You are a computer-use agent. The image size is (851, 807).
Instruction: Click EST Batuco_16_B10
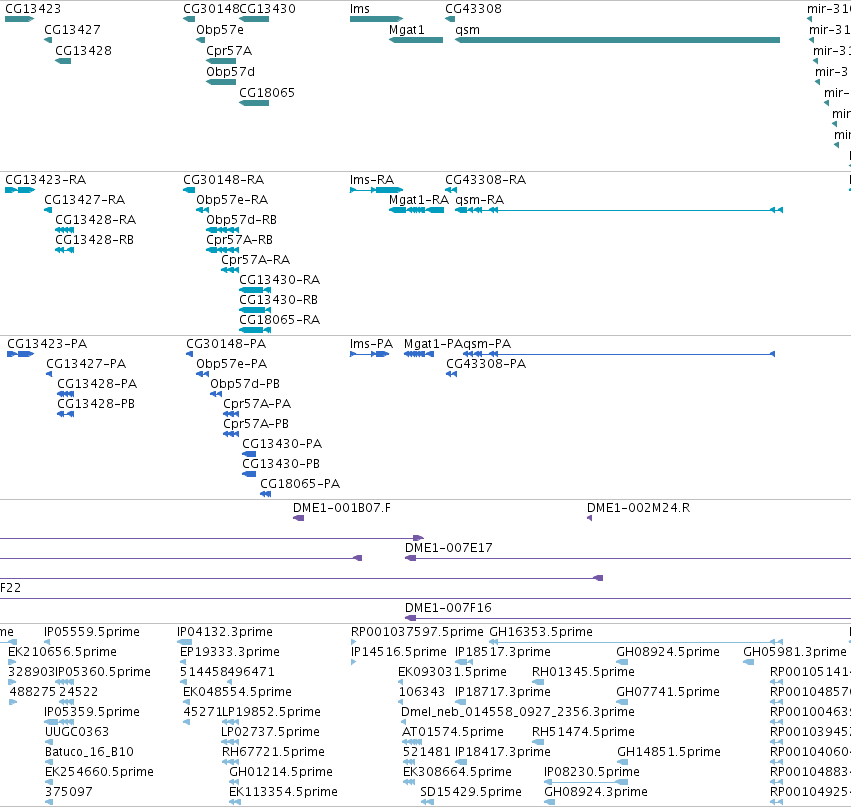pyautogui.click(x=90, y=752)
